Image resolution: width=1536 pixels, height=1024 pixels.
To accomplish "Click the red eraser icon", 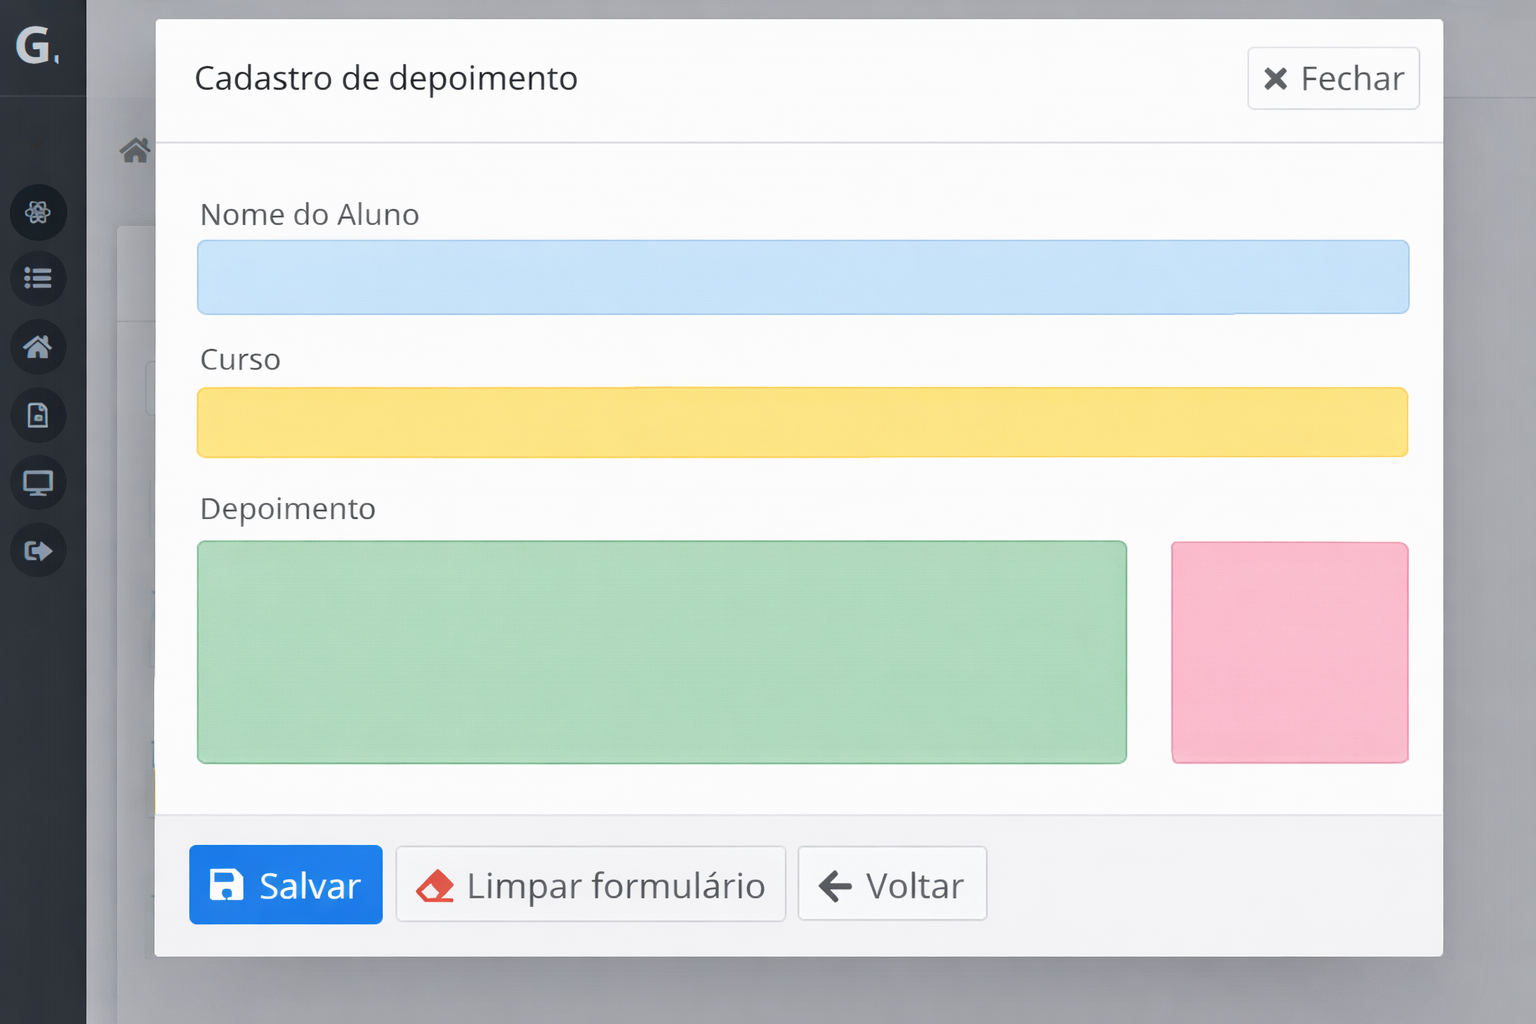I will 435,886.
